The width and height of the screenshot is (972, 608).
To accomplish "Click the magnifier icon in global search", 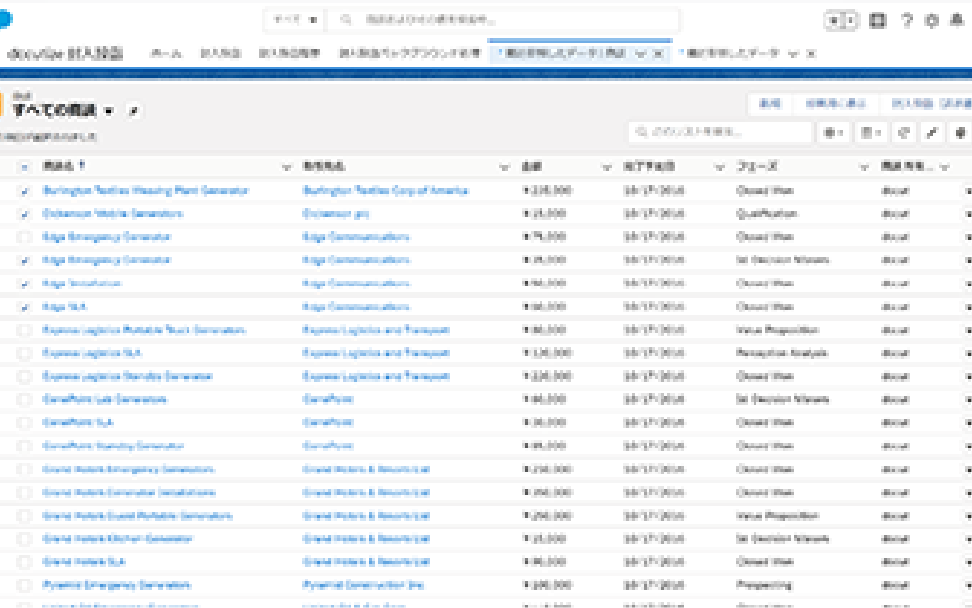I will (346, 20).
